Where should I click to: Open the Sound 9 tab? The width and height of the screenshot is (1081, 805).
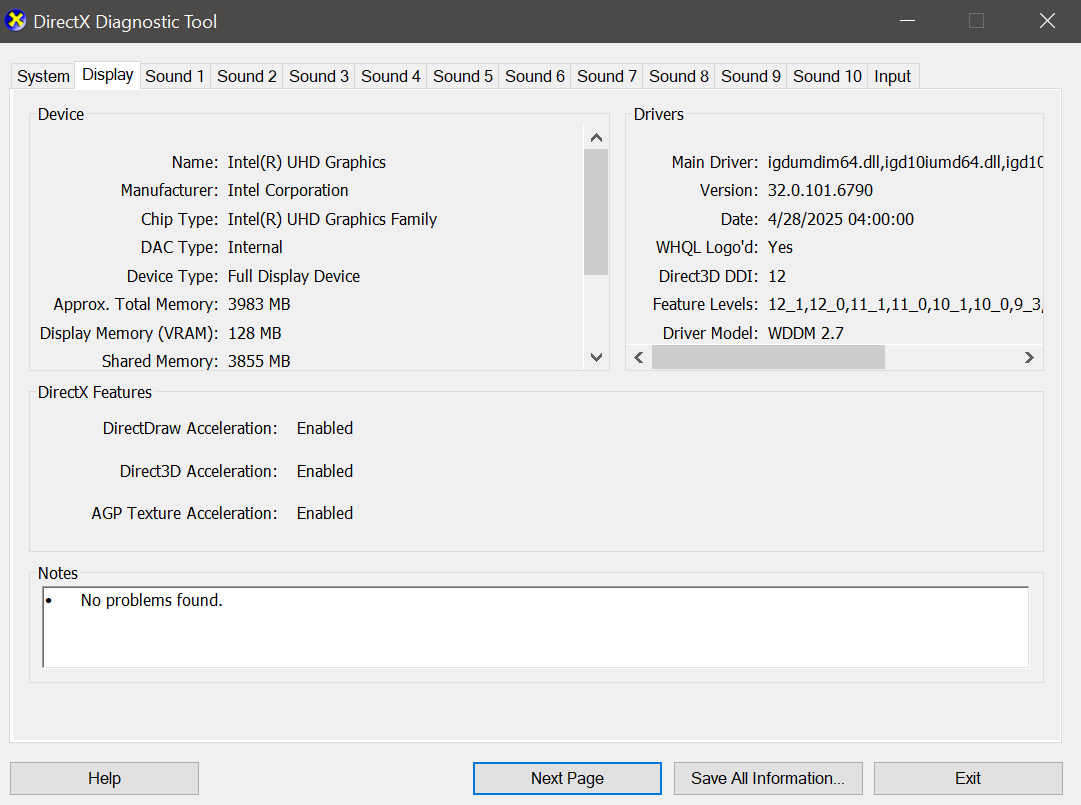tap(751, 77)
